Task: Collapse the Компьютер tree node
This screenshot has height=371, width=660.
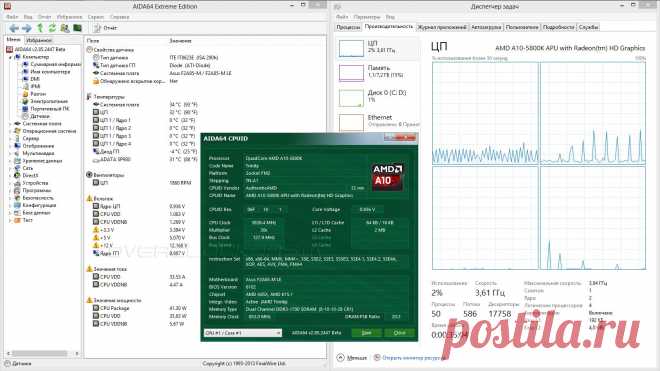Action: (11, 57)
